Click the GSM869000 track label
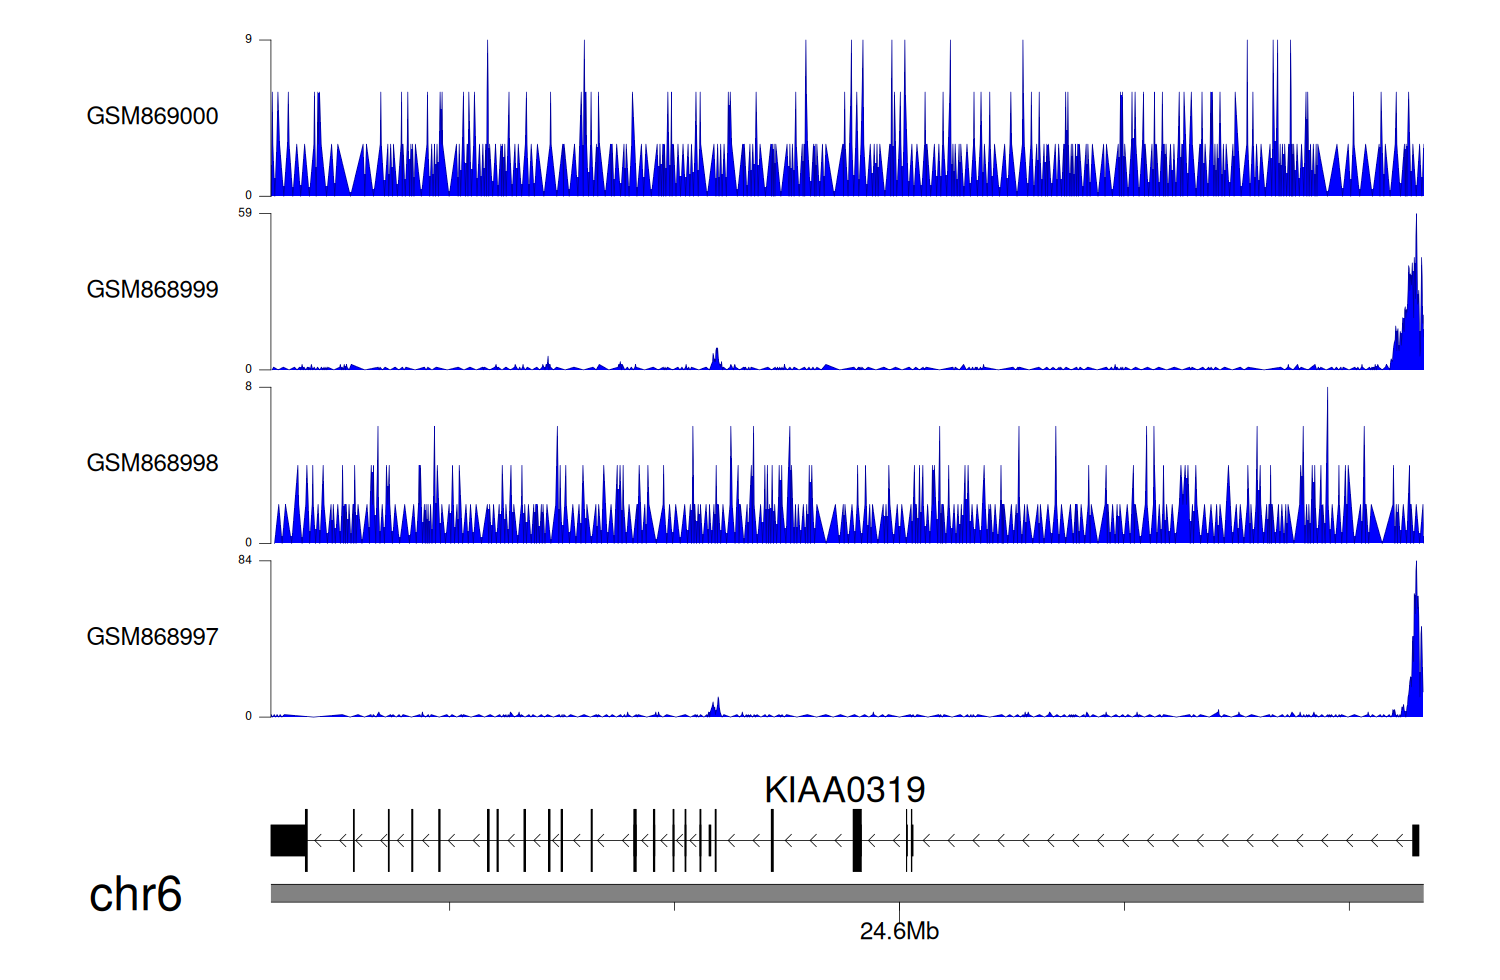 pyautogui.click(x=152, y=116)
